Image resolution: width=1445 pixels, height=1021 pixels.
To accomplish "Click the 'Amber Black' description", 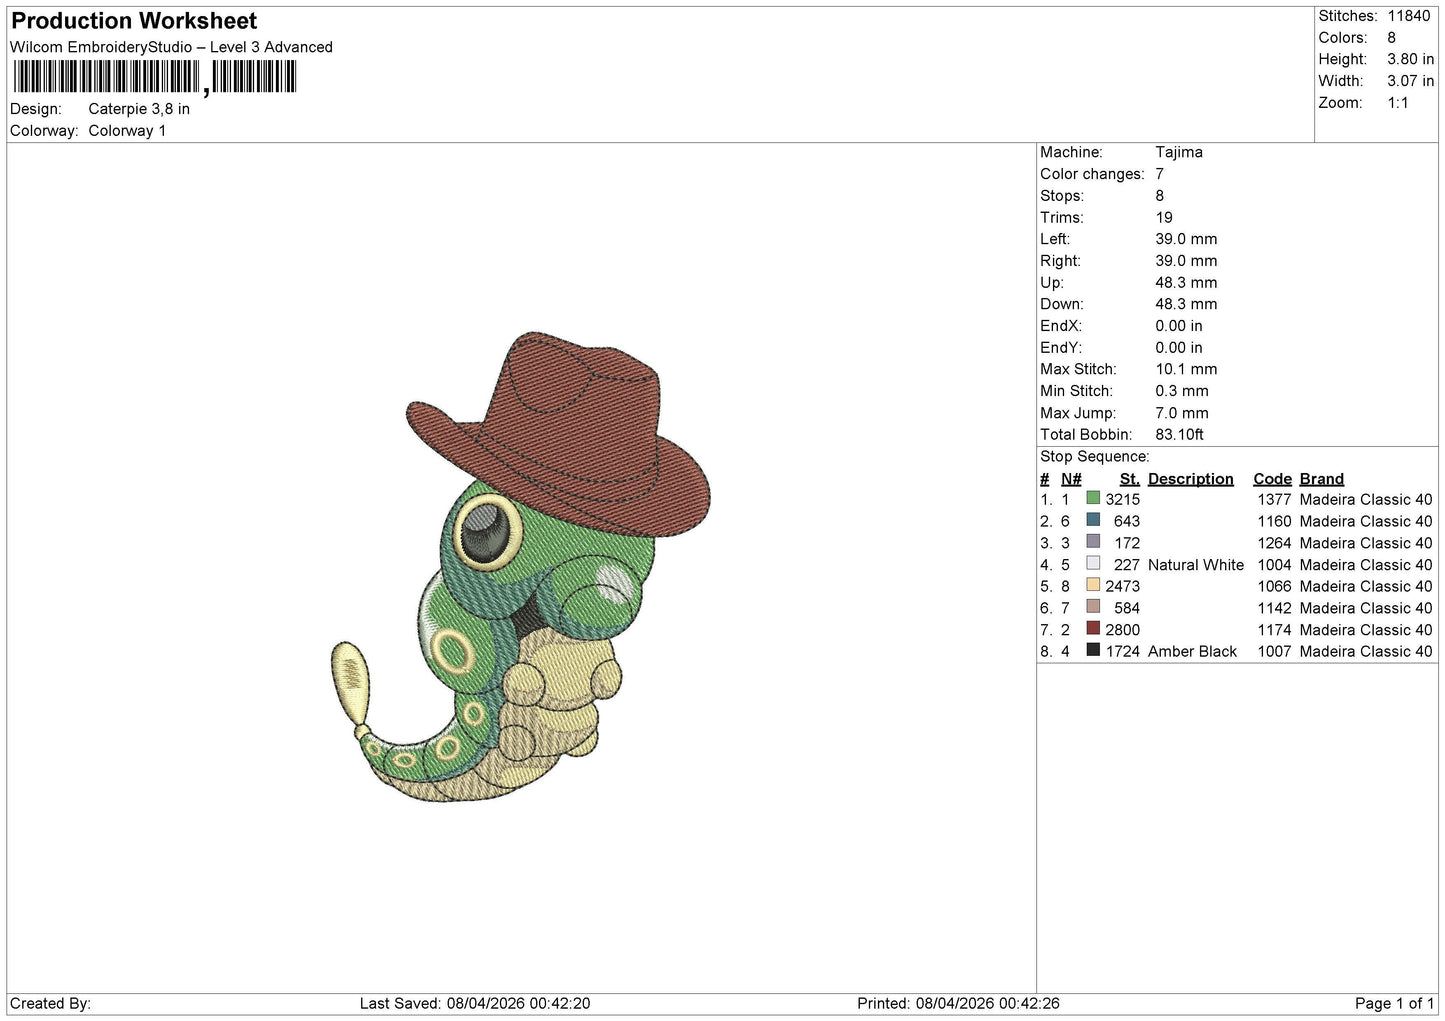I will (1193, 651).
